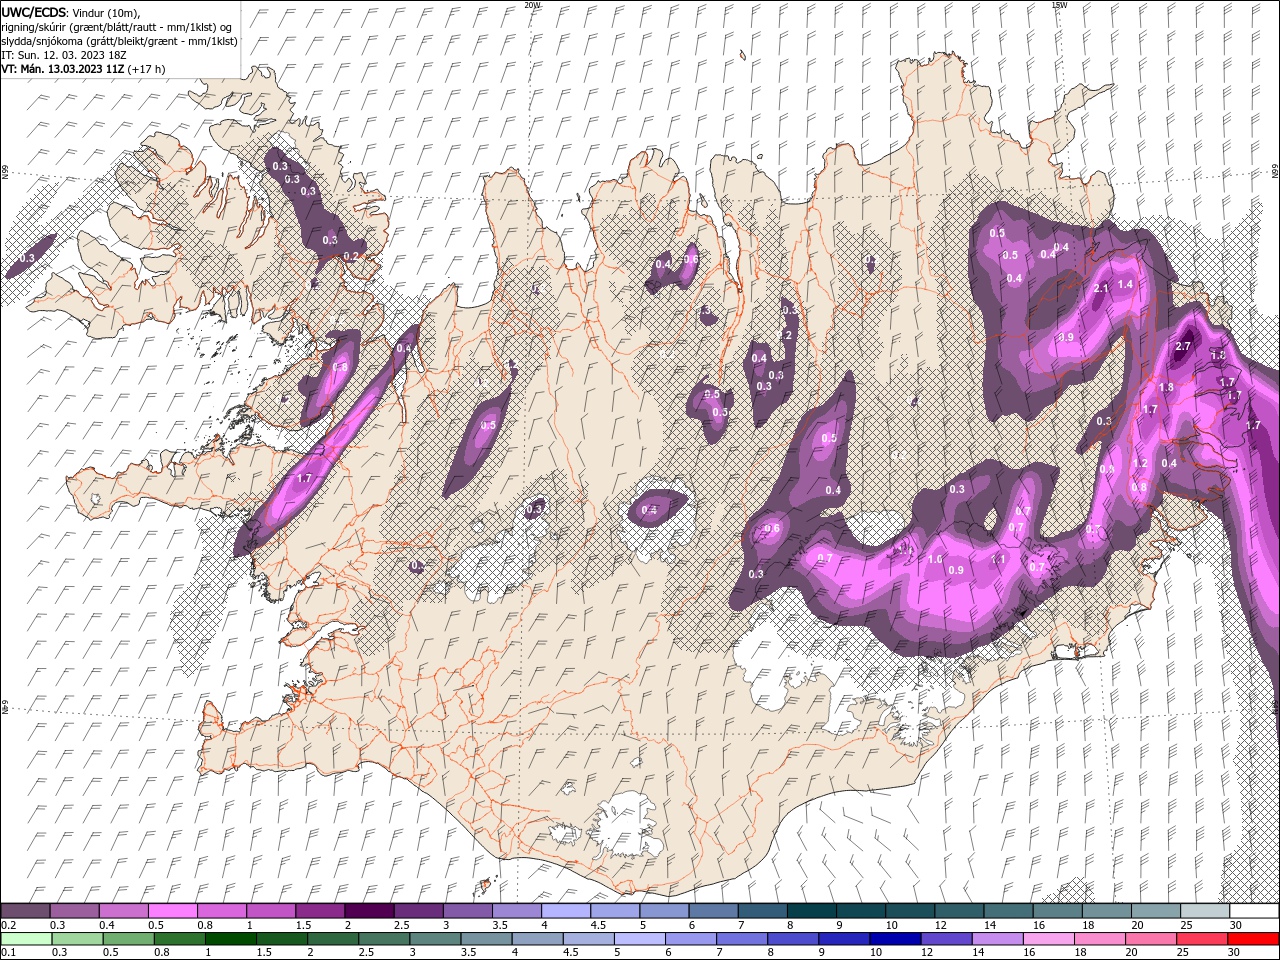Pick the light lavender 4 swatch, upper legend row
The height and width of the screenshot is (960, 1280).
565,911
